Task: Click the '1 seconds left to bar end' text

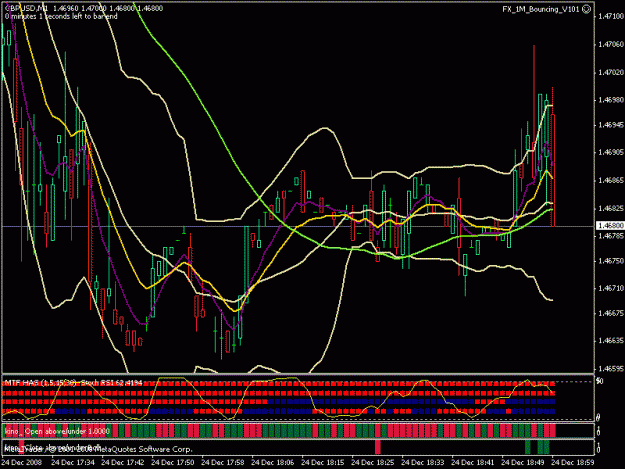Action: tap(77, 16)
